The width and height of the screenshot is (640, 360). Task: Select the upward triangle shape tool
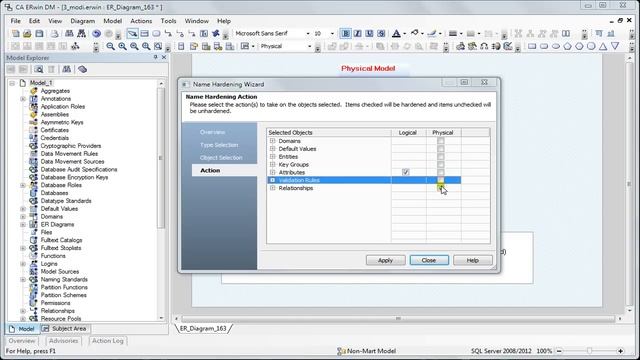click(x=603, y=47)
